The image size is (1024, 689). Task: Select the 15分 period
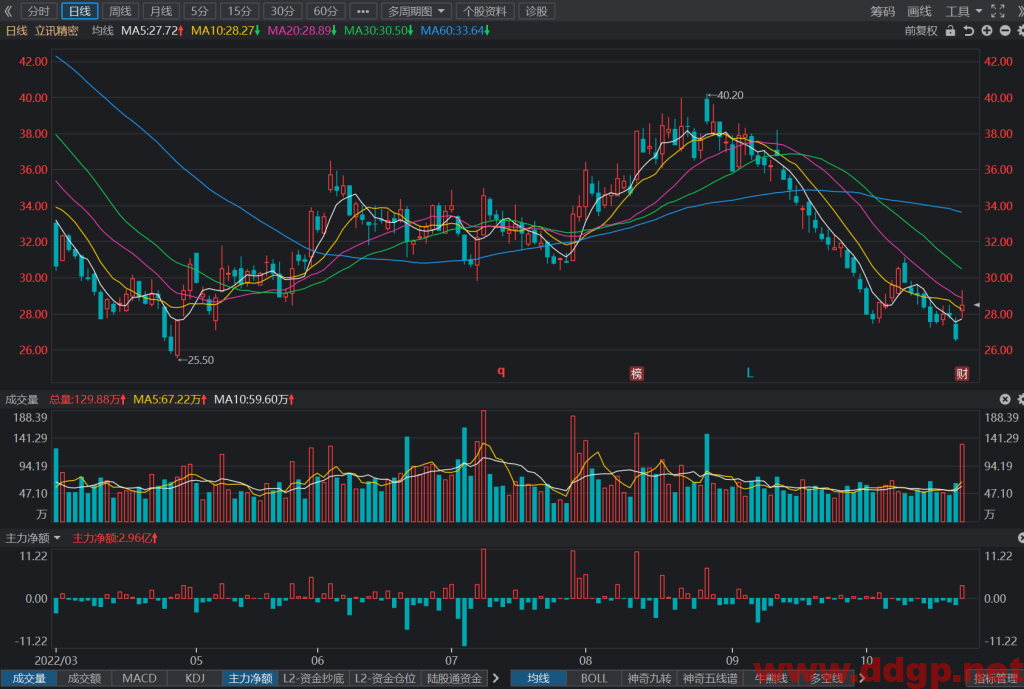point(239,11)
